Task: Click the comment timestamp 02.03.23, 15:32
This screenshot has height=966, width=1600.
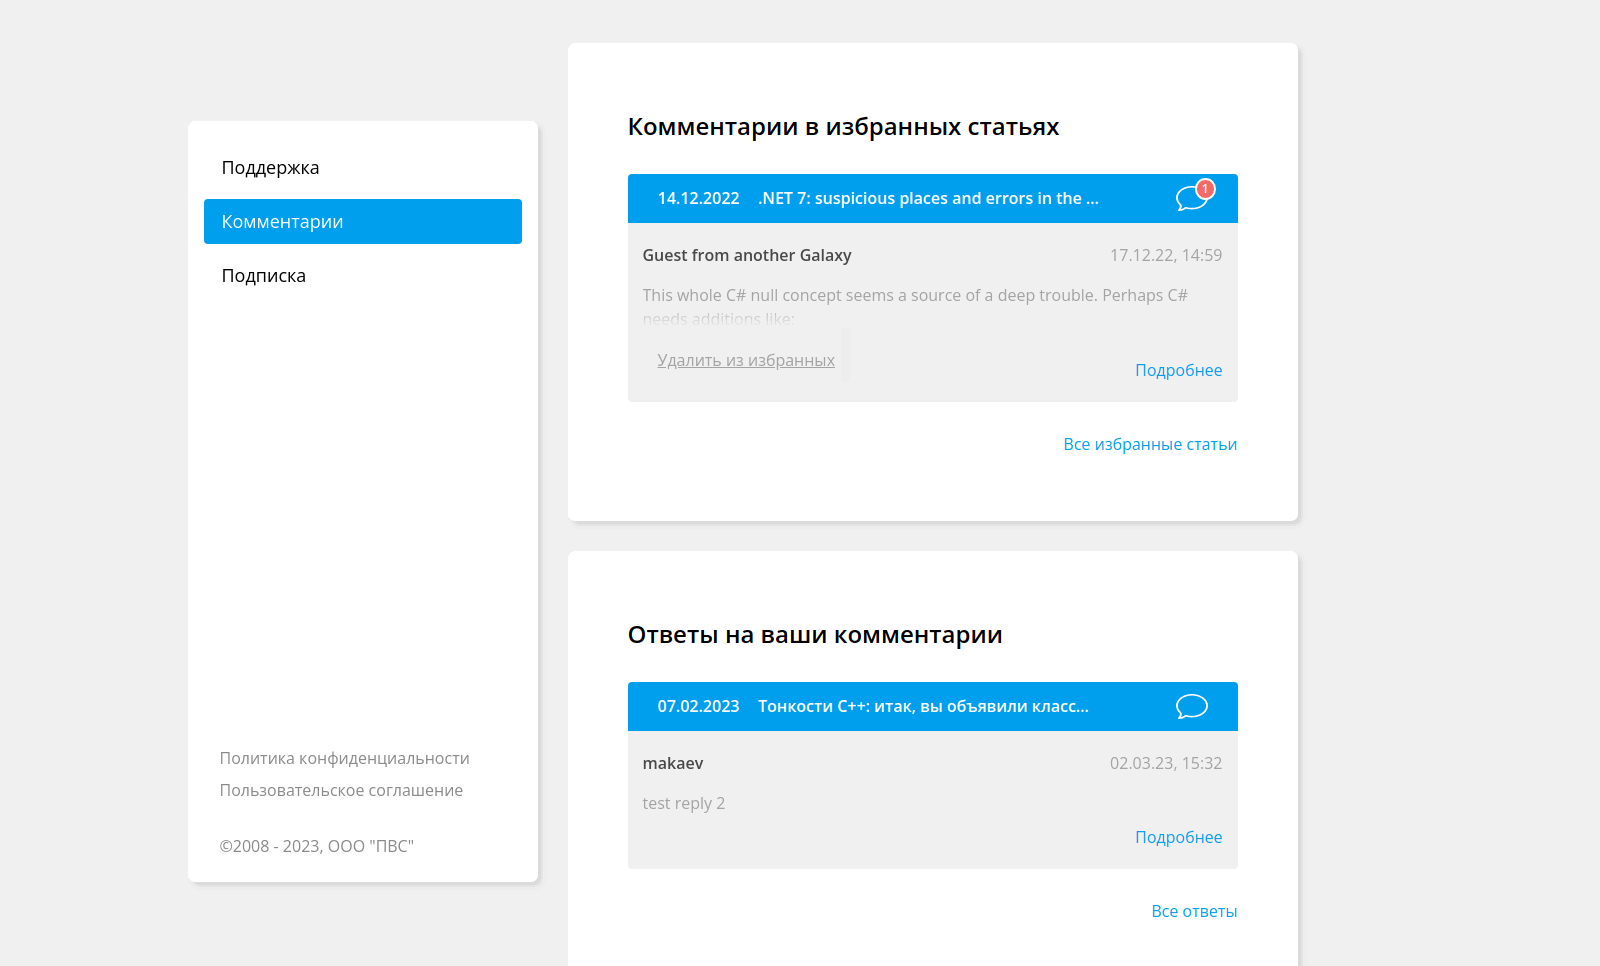Action: pyautogui.click(x=1166, y=763)
